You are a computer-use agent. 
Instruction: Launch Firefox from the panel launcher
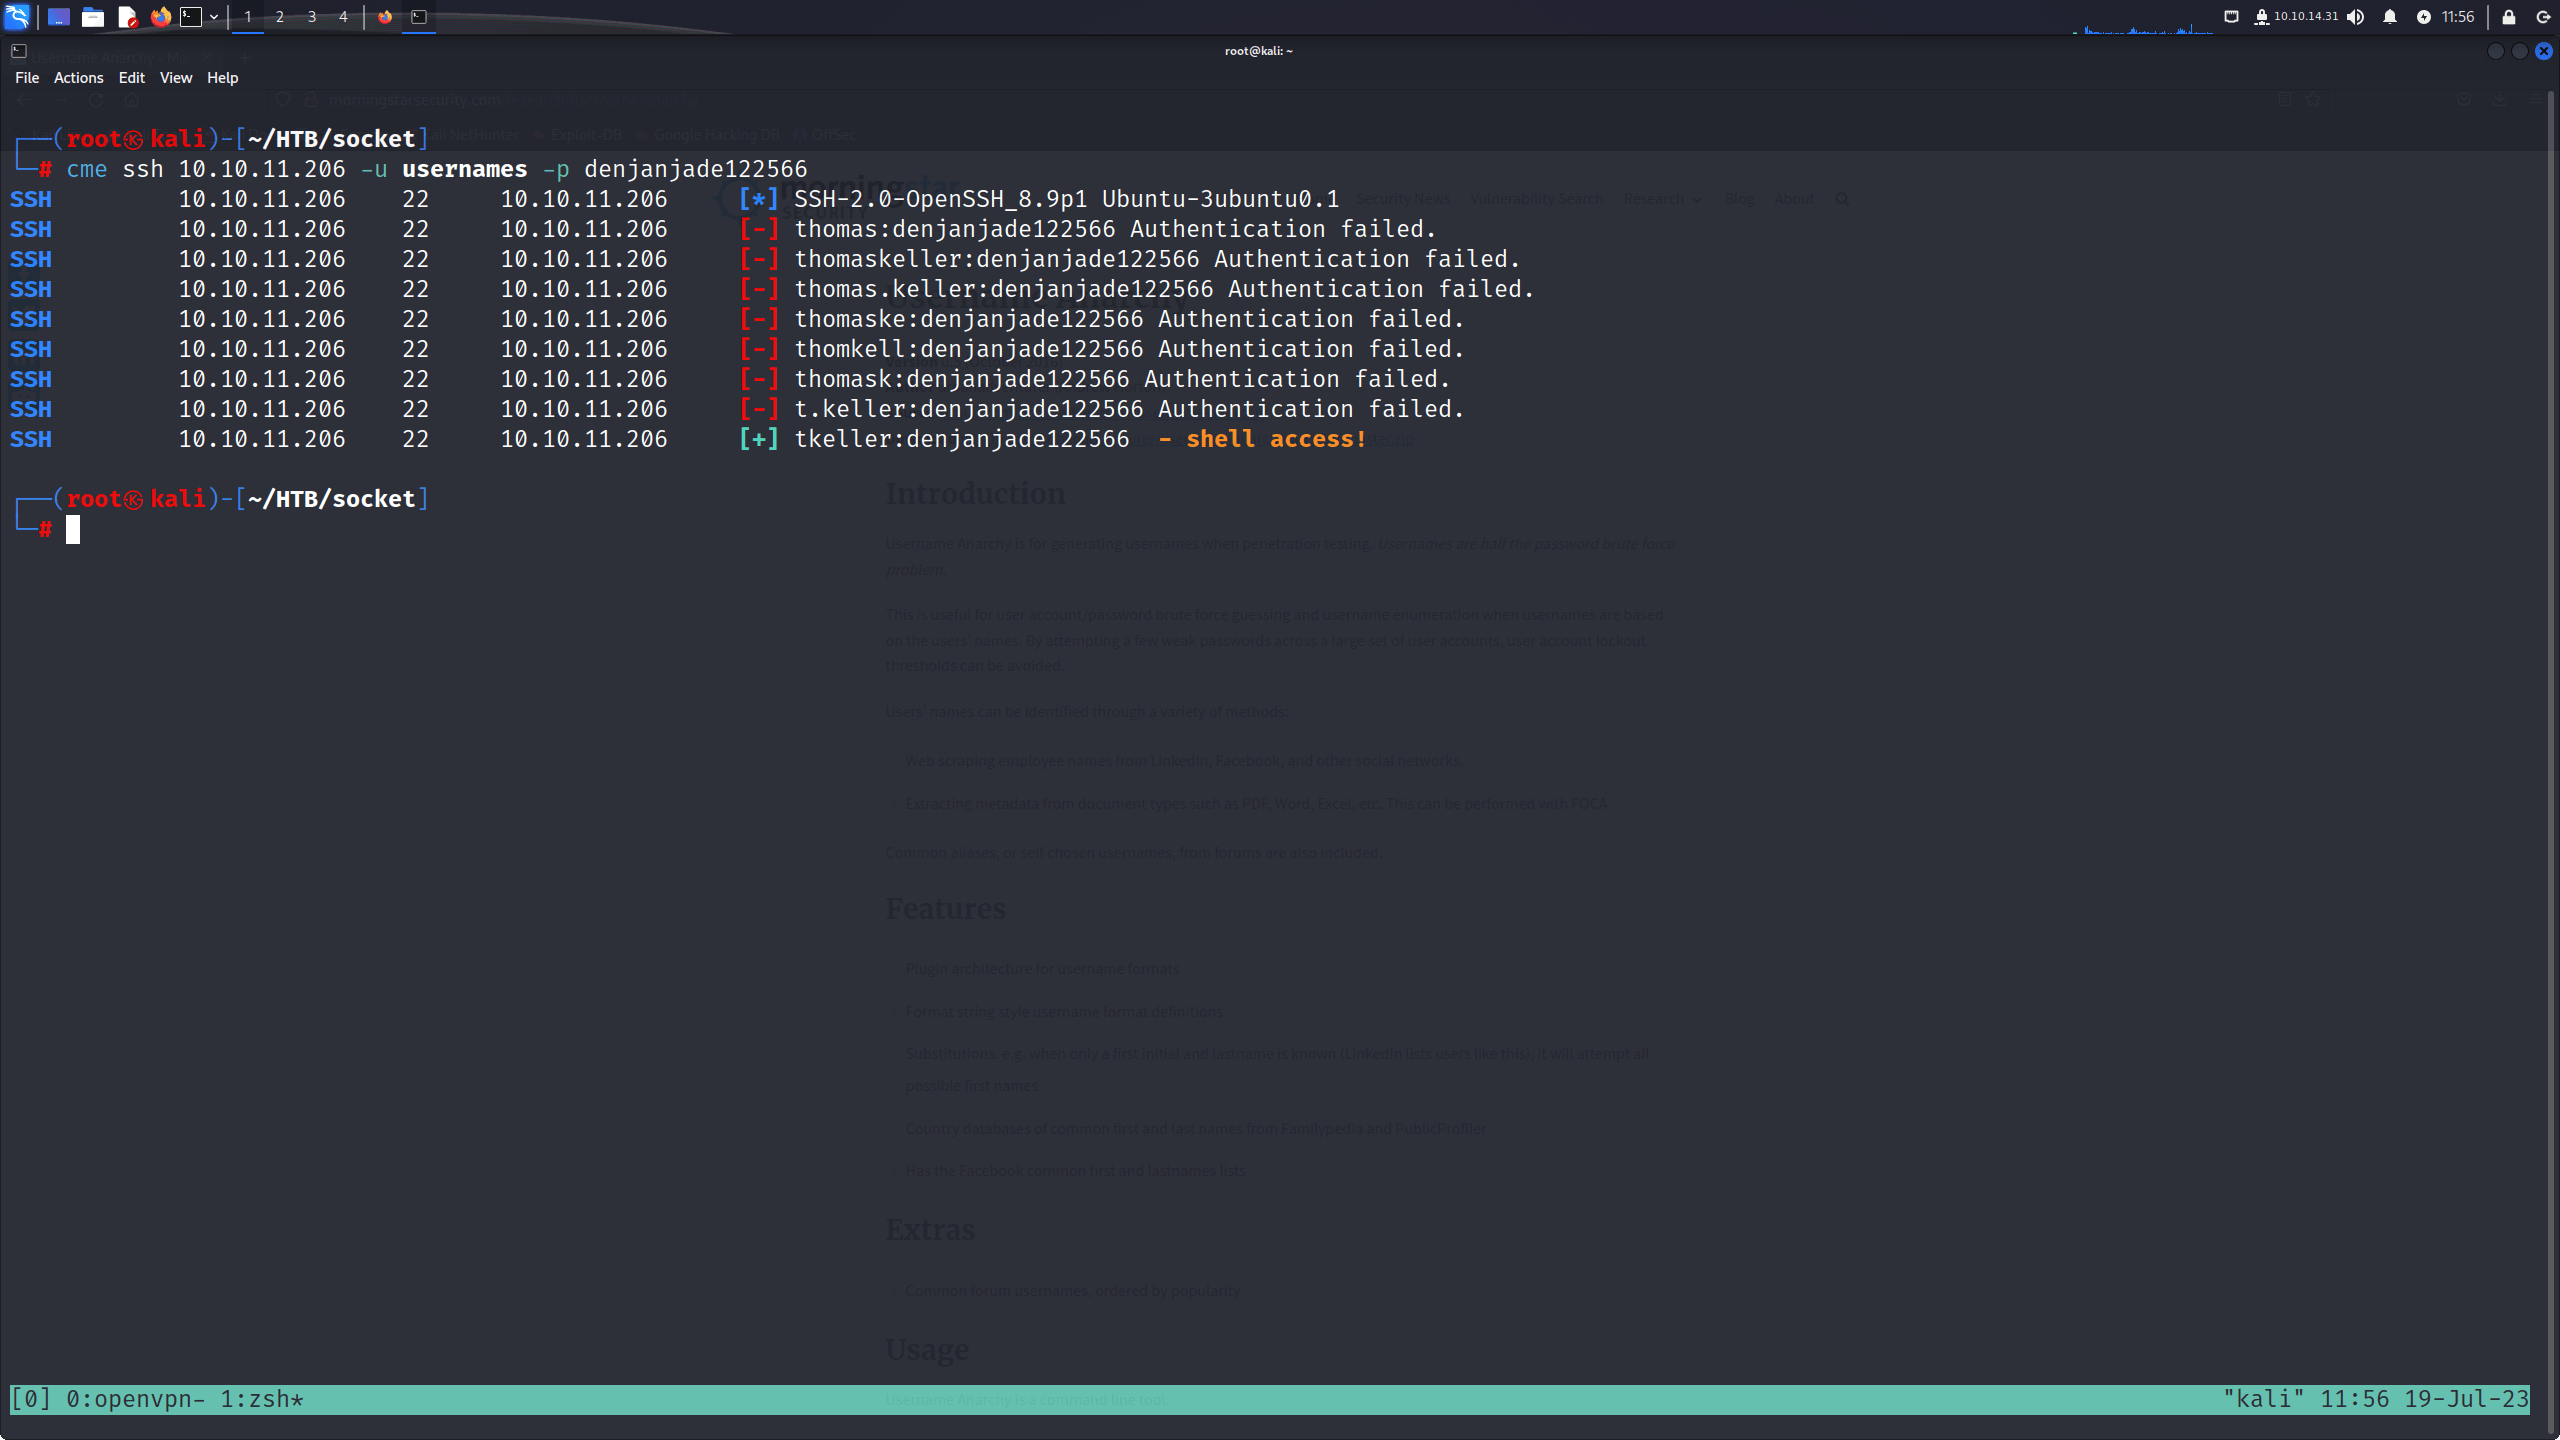(160, 17)
